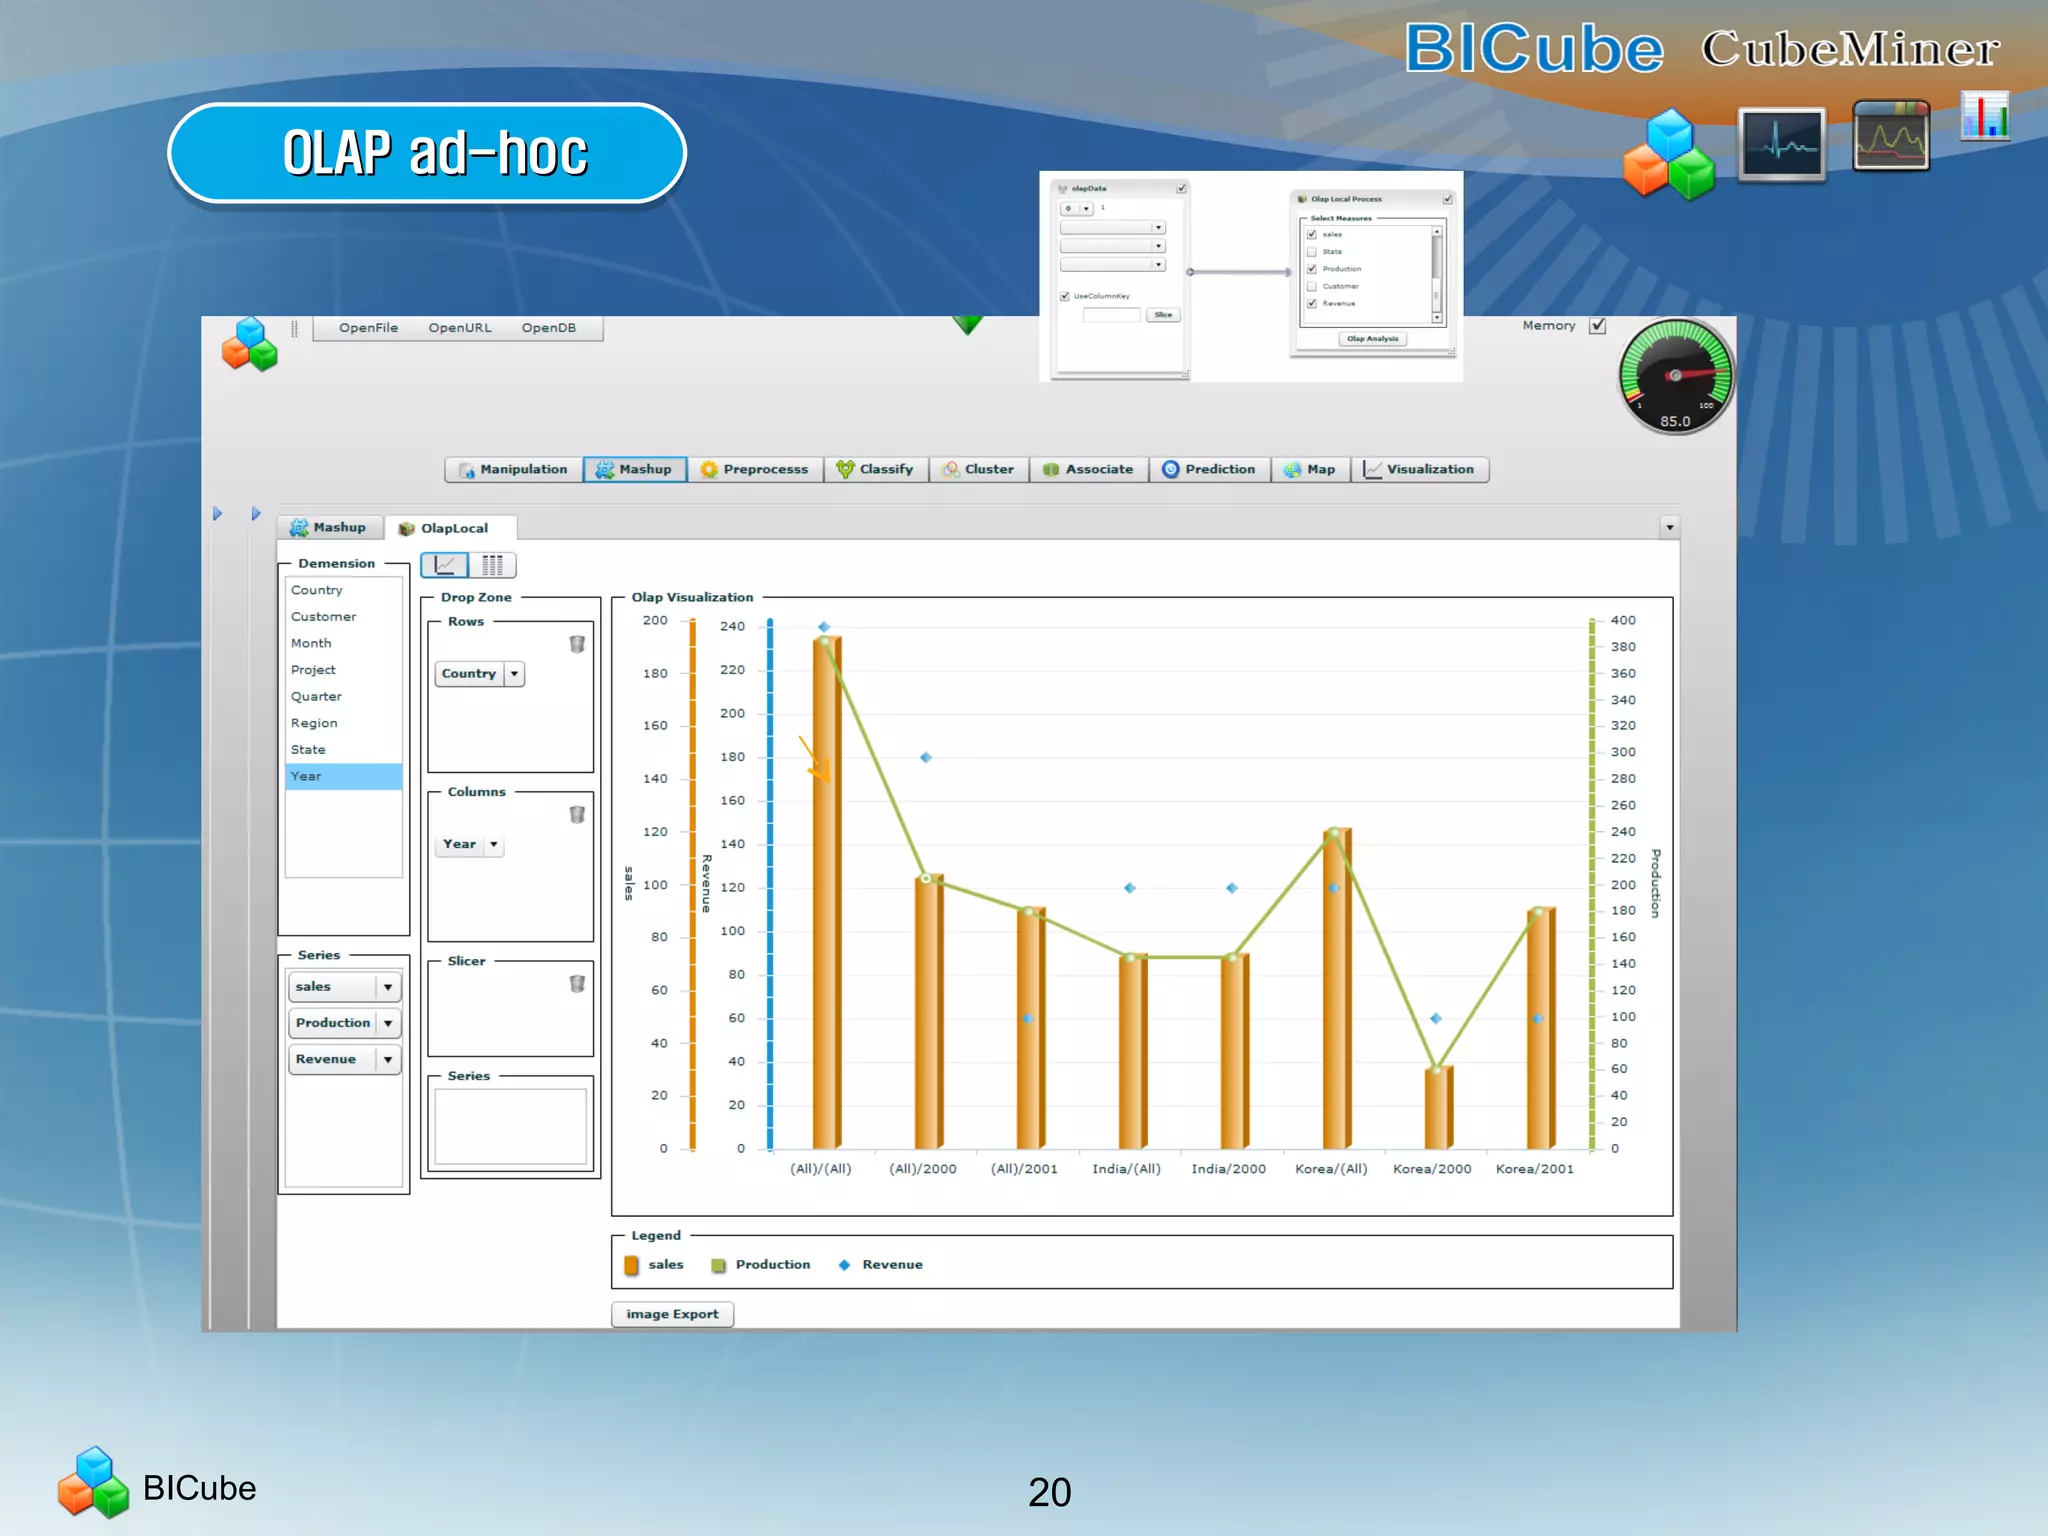Open the Mashup sub-tab
The image size is (2048, 1536).
coord(328,528)
